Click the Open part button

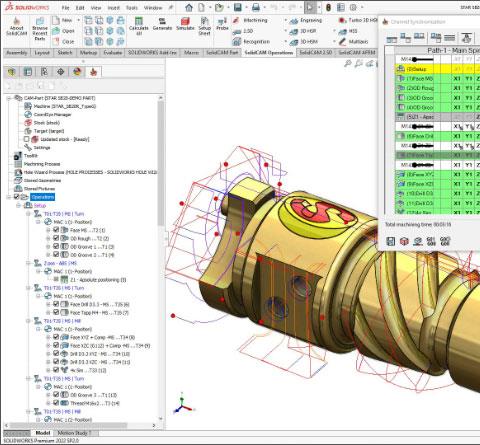[64, 31]
